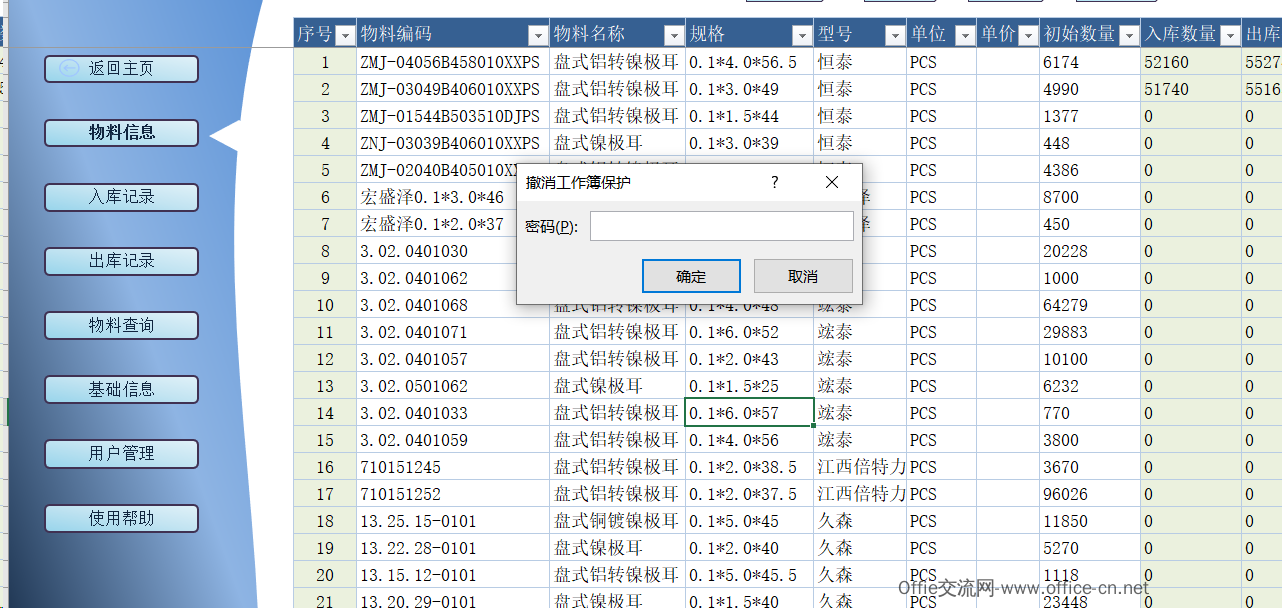This screenshot has width=1282, height=608.
Task: Open the 单位 column filter dropdown
Action: pyautogui.click(x=964, y=35)
